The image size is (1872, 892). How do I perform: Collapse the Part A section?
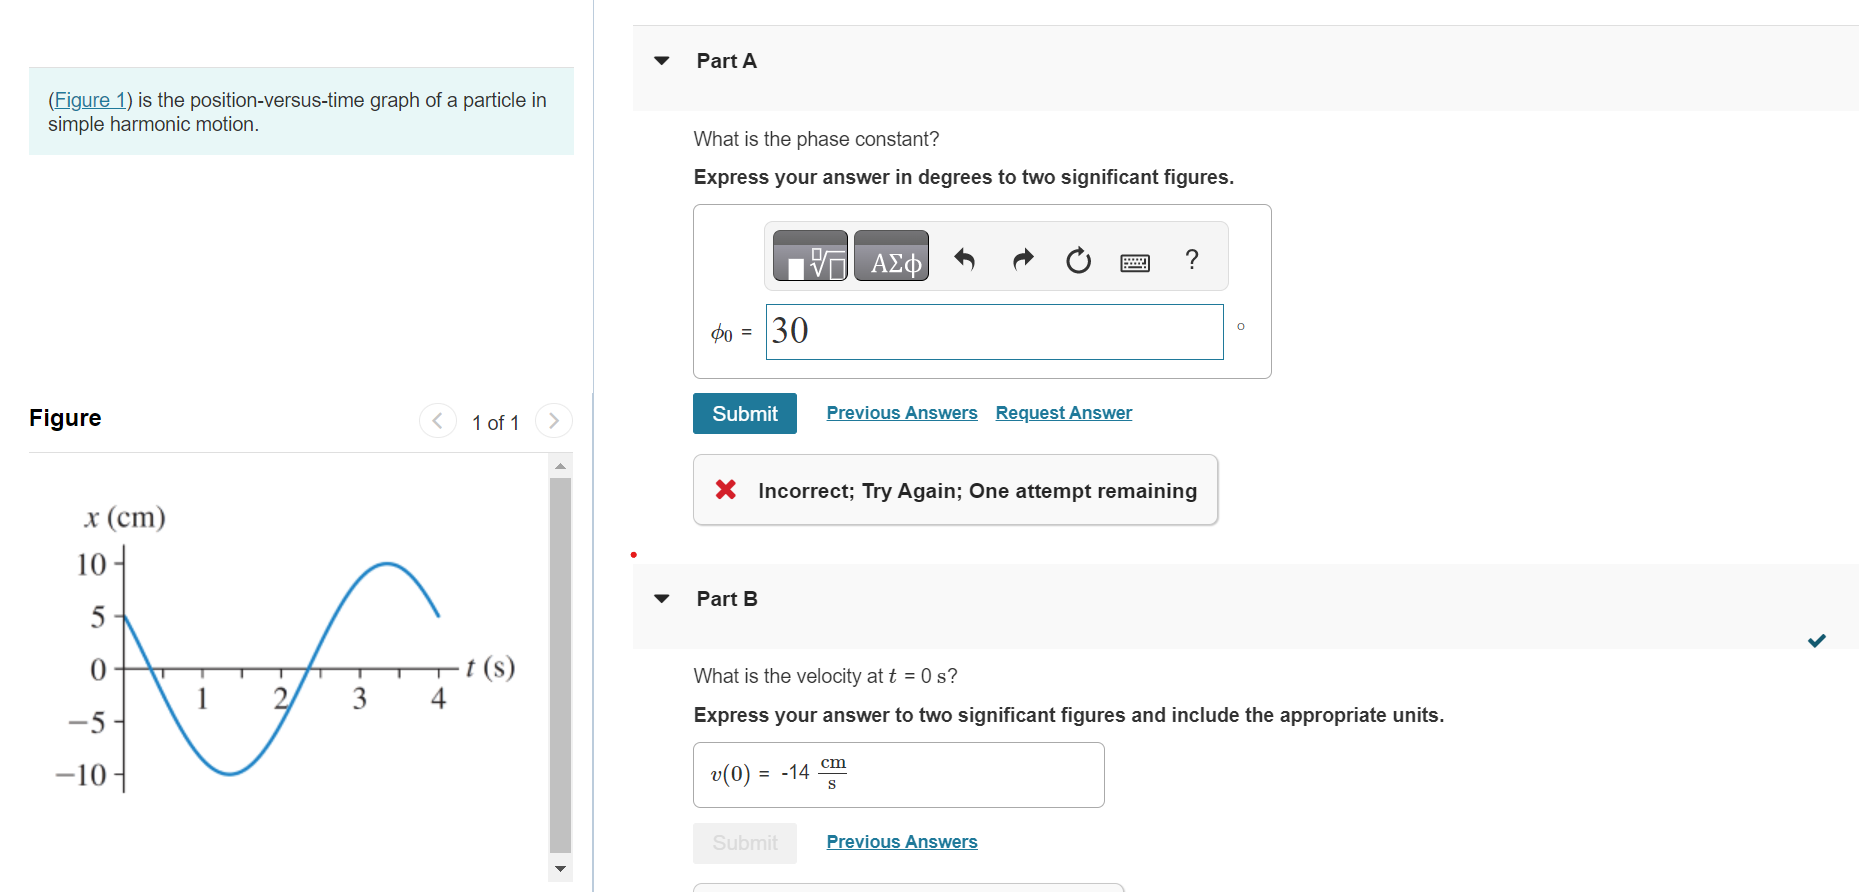pyautogui.click(x=662, y=60)
